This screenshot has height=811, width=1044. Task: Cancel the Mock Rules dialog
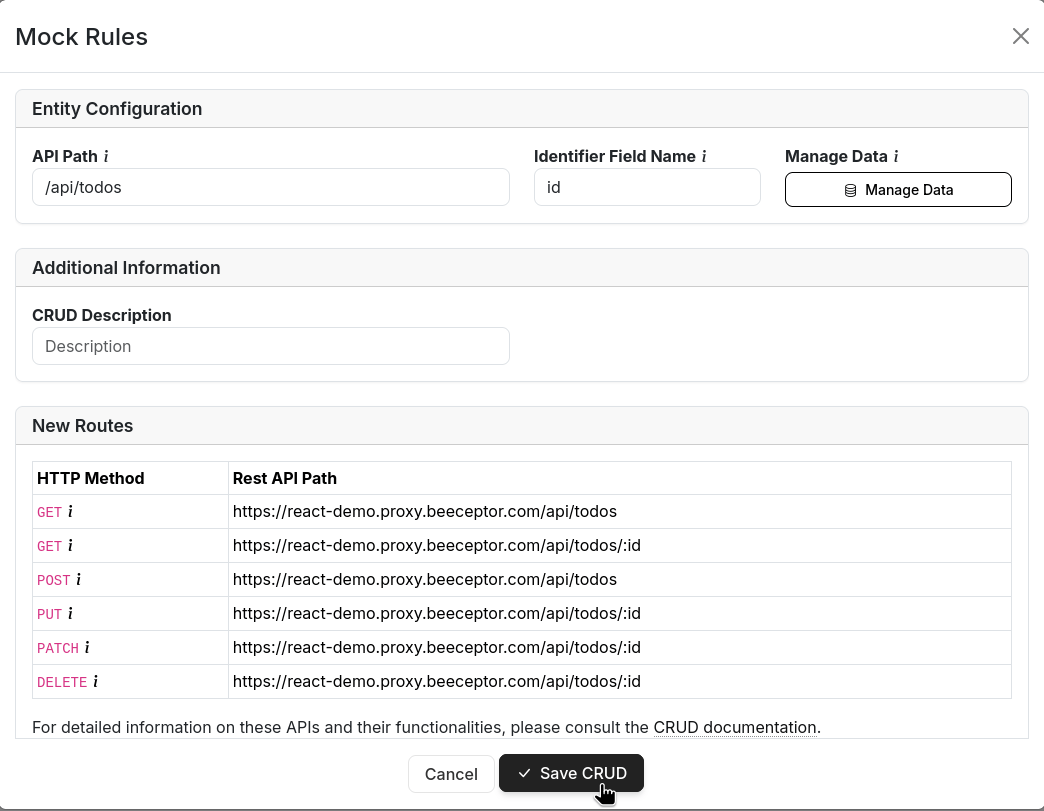(x=451, y=773)
